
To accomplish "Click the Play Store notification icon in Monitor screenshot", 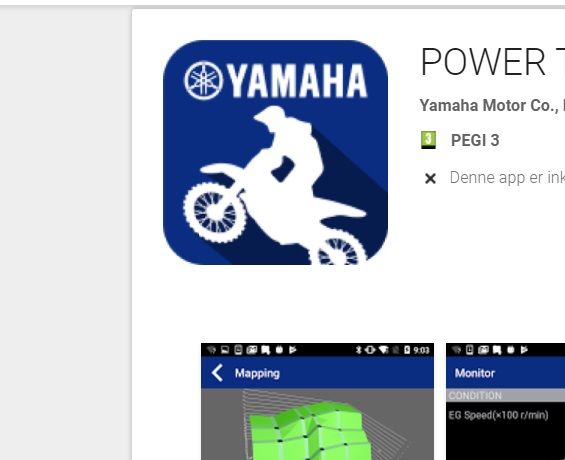I will [x=524, y=350].
